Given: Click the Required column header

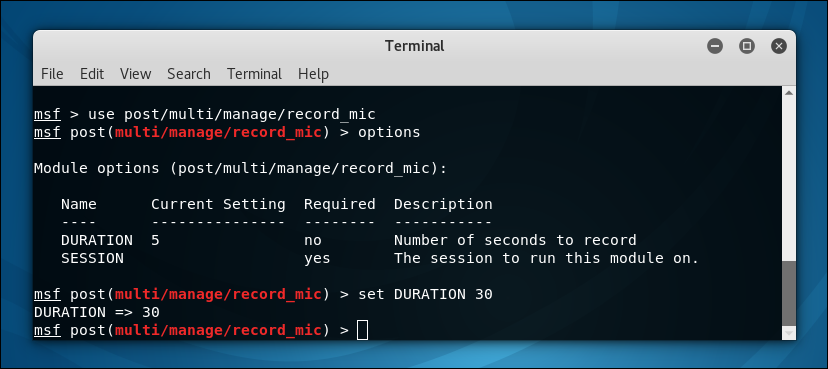Looking at the screenshot, I should coord(340,204).
